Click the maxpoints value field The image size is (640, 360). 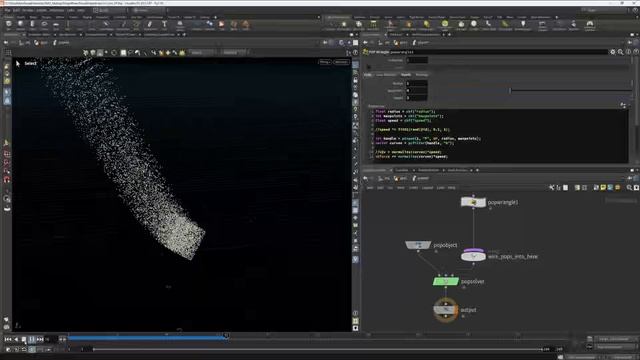click(417, 91)
